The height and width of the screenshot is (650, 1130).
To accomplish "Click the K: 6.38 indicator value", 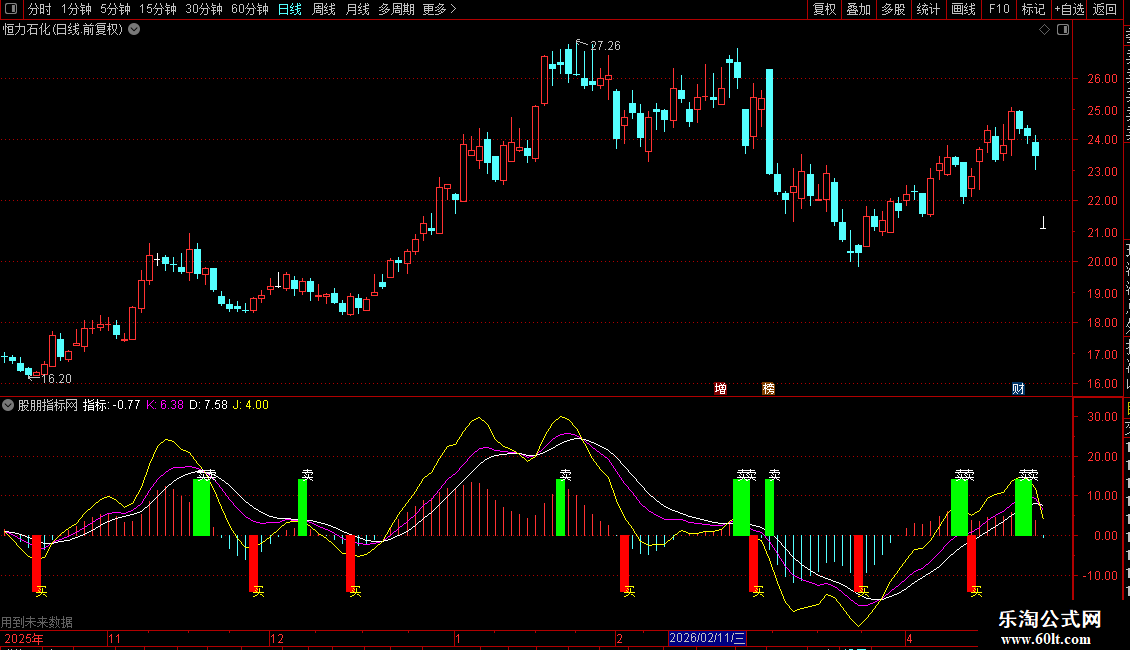I will 165,405.
